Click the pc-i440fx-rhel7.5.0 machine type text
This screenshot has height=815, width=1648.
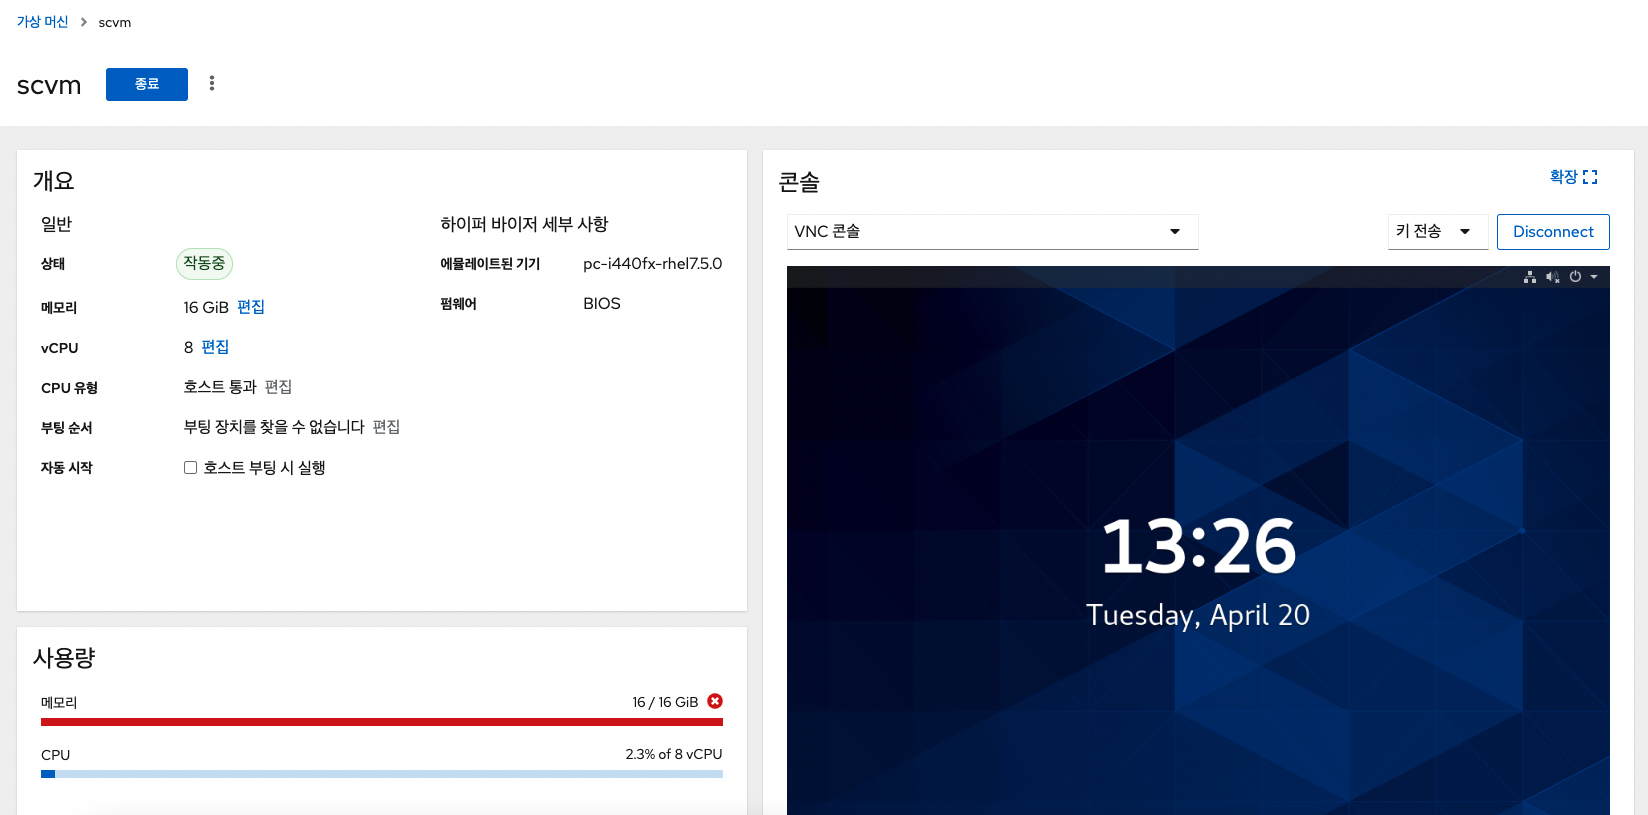(x=652, y=264)
